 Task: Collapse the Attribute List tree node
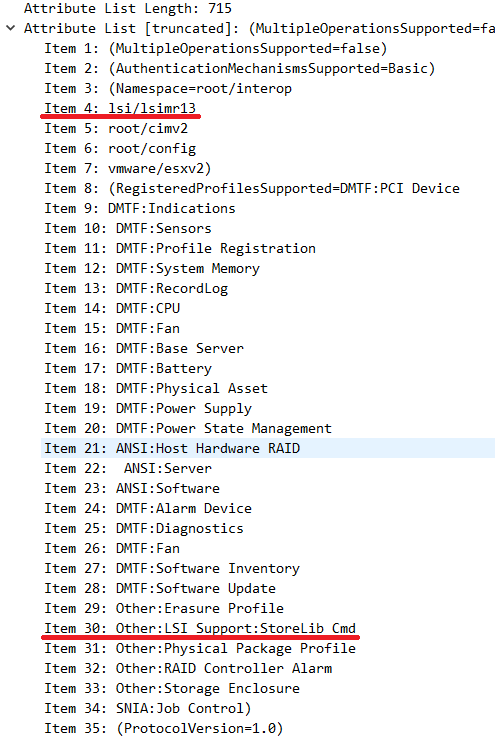click(x=11, y=28)
